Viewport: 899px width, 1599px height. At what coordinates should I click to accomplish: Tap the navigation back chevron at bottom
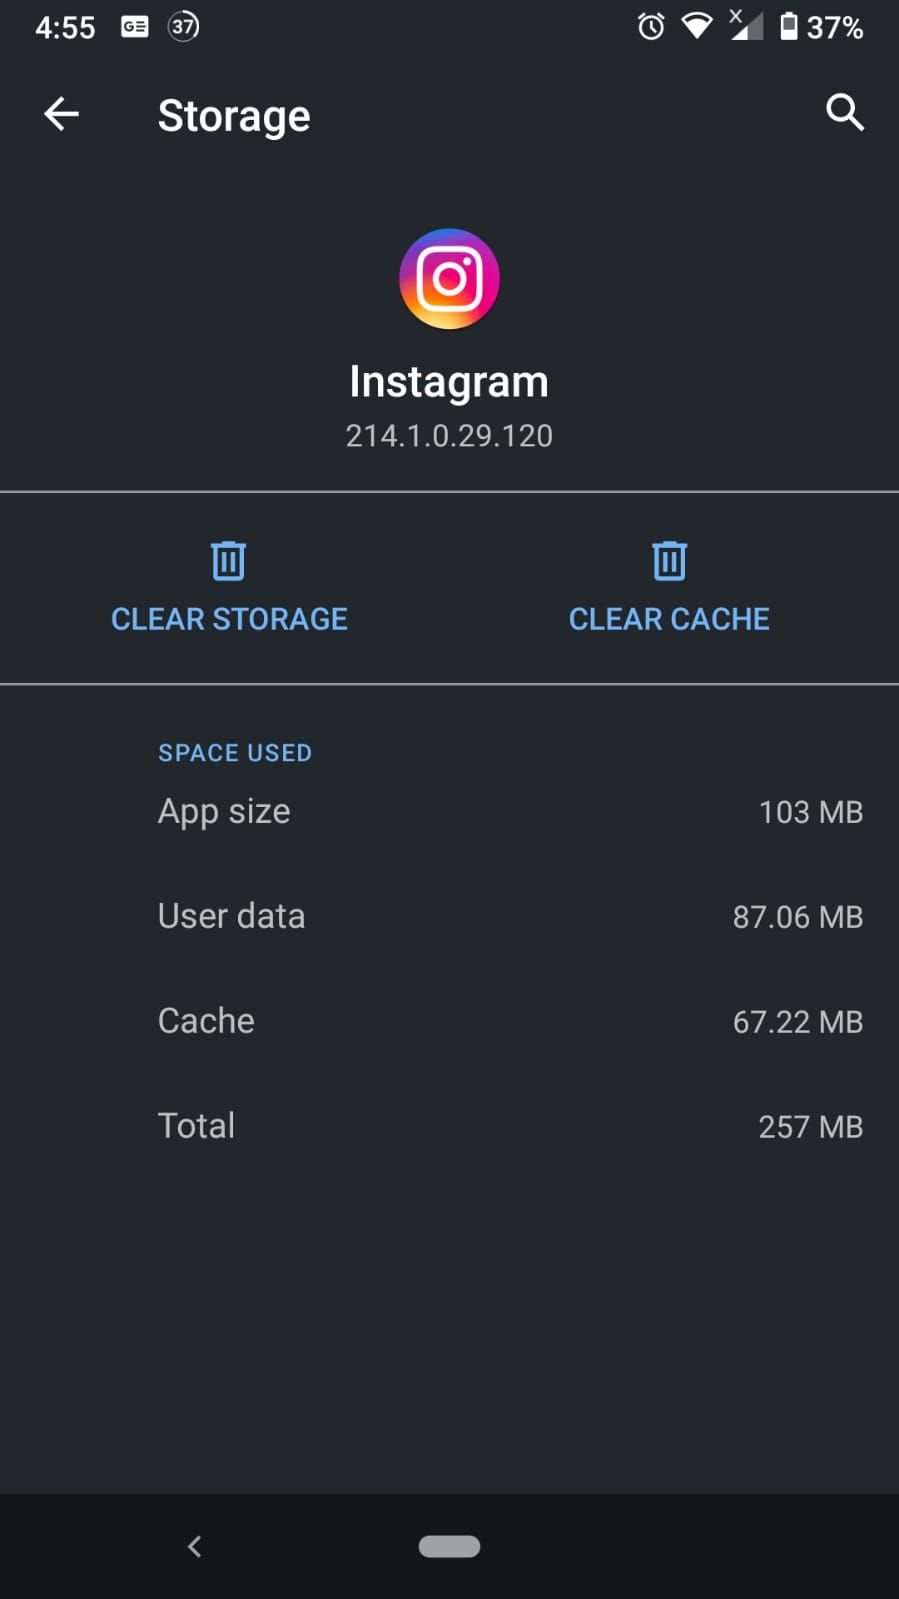point(194,1545)
